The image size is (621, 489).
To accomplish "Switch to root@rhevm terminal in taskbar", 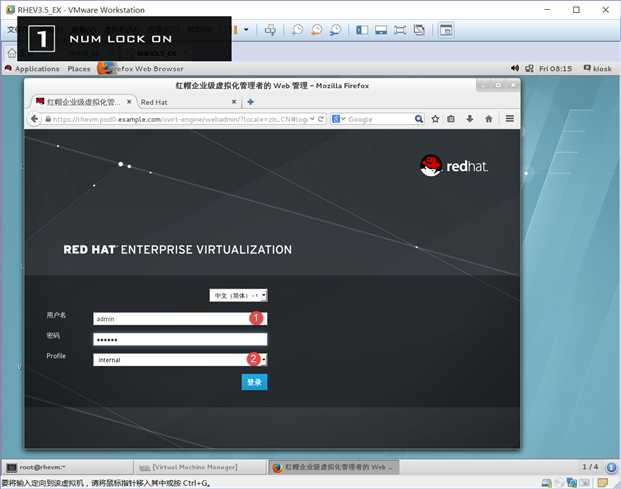I will 67,467.
